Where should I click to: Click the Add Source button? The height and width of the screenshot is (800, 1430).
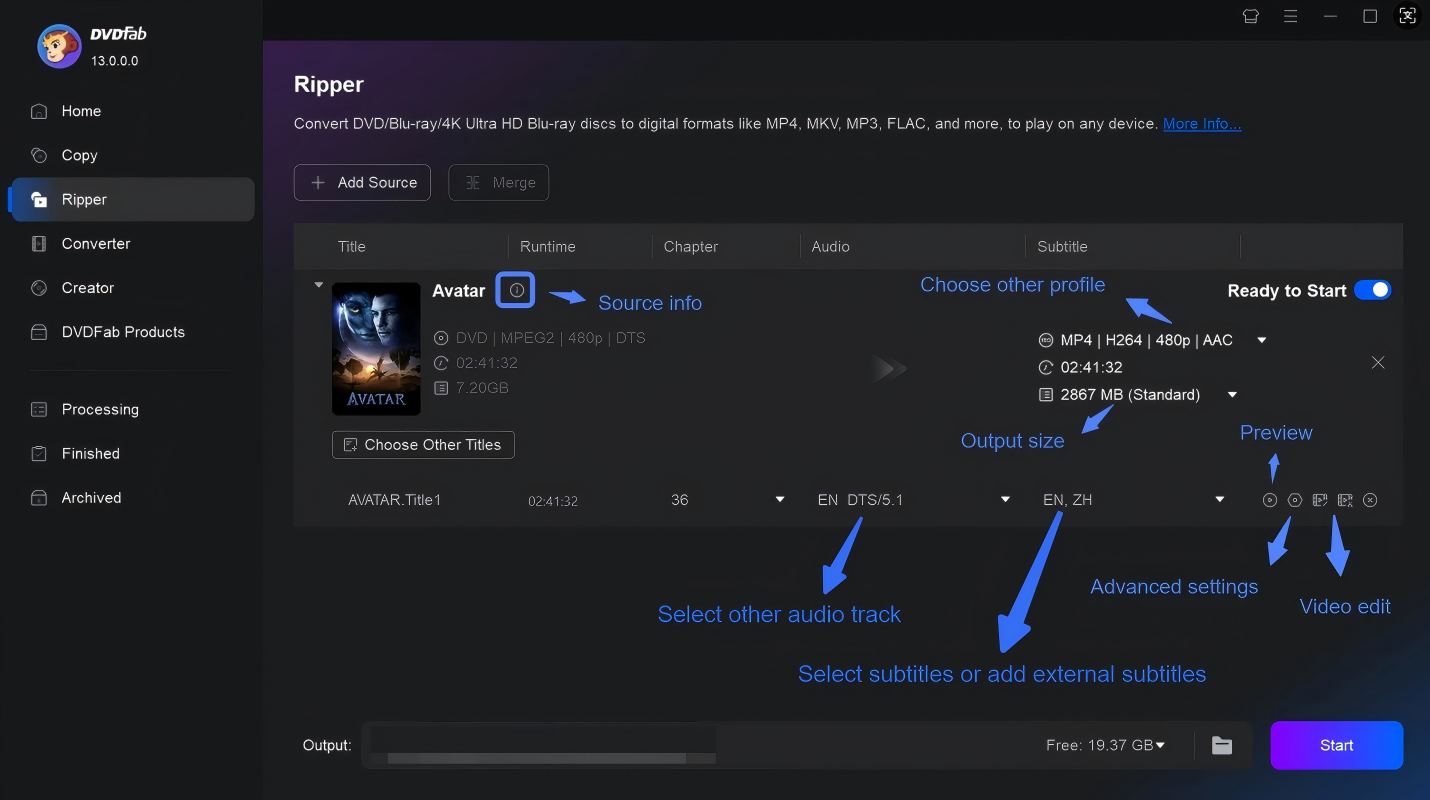[x=362, y=182]
